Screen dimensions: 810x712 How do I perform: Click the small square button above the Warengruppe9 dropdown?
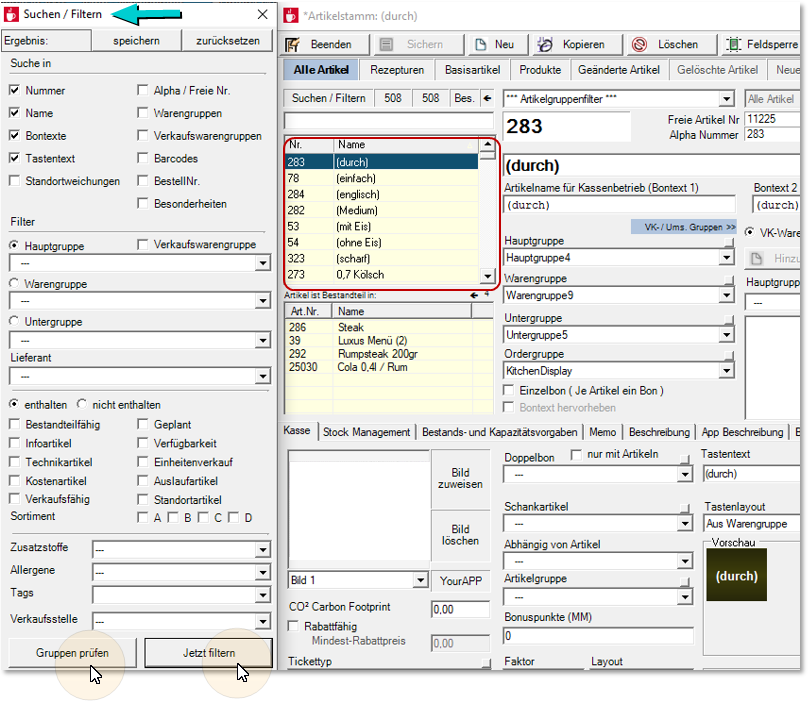[728, 280]
